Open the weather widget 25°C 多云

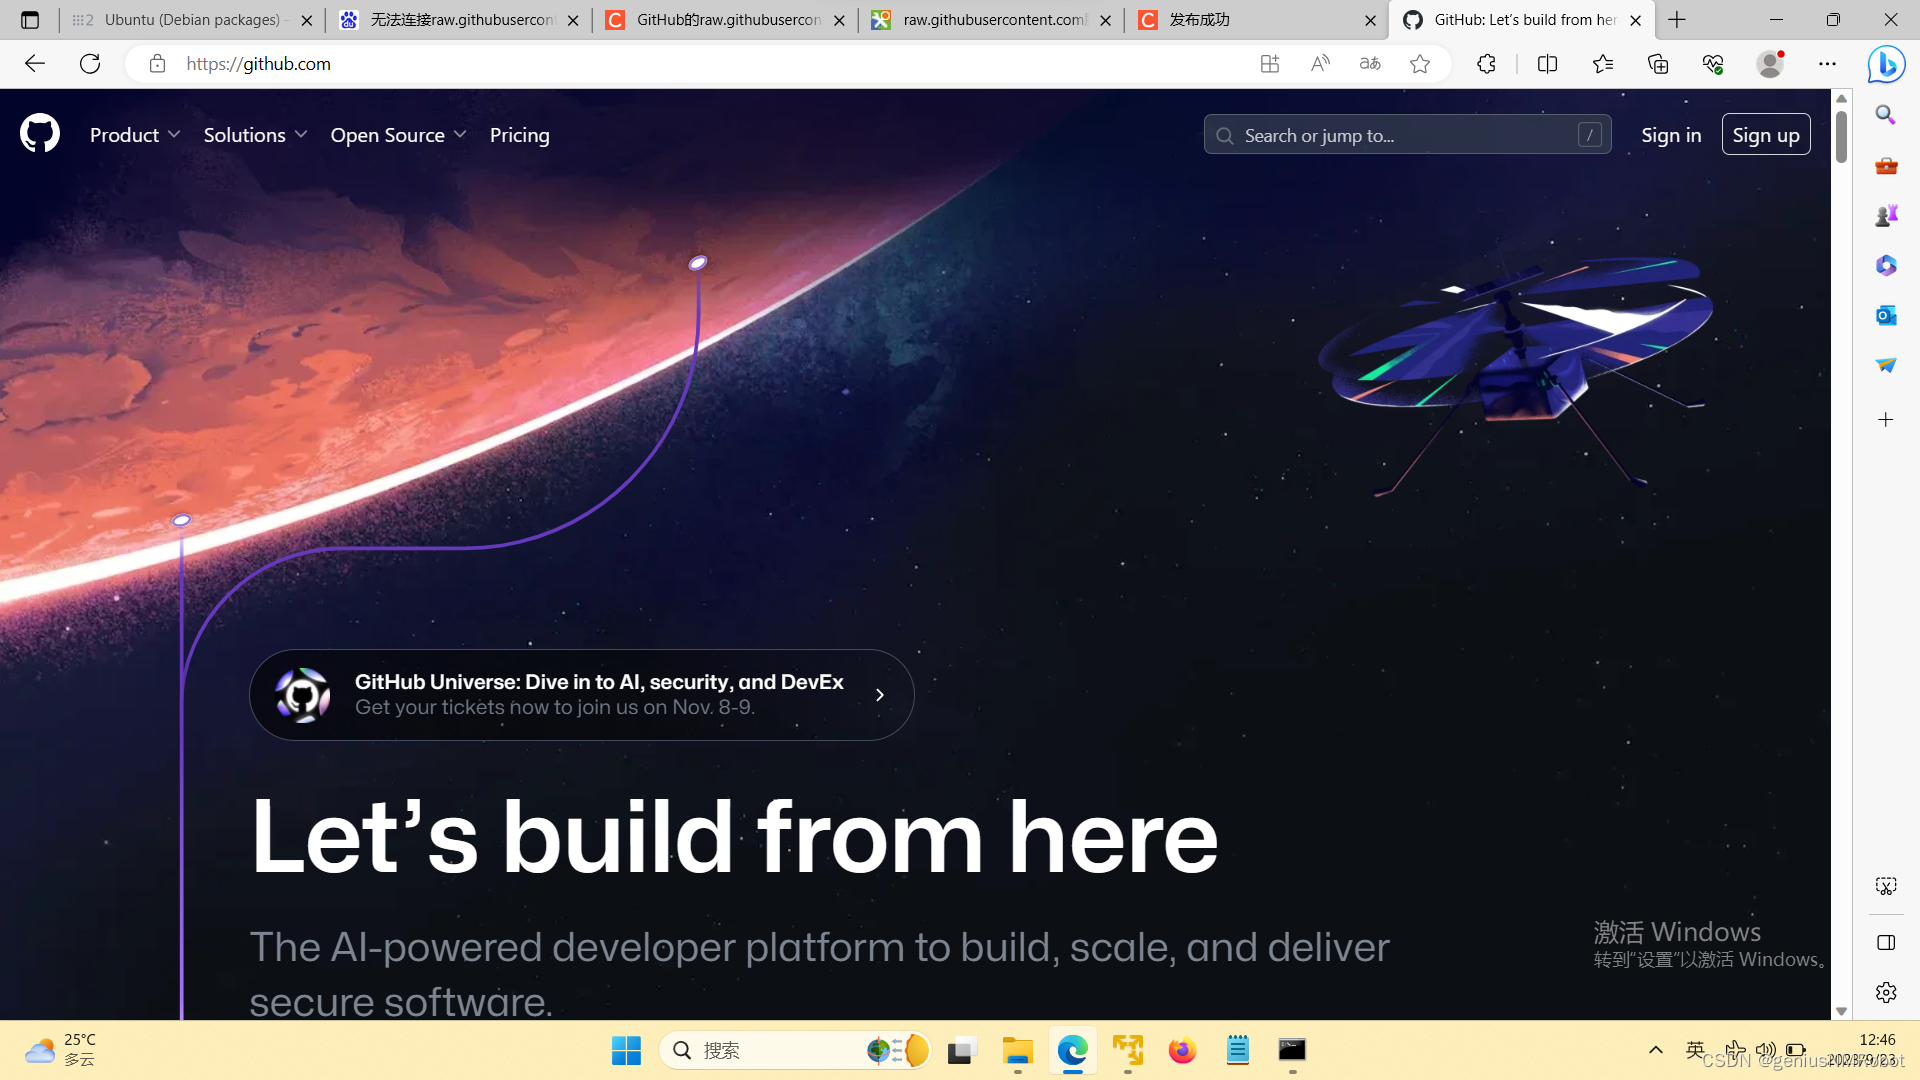click(x=60, y=1051)
